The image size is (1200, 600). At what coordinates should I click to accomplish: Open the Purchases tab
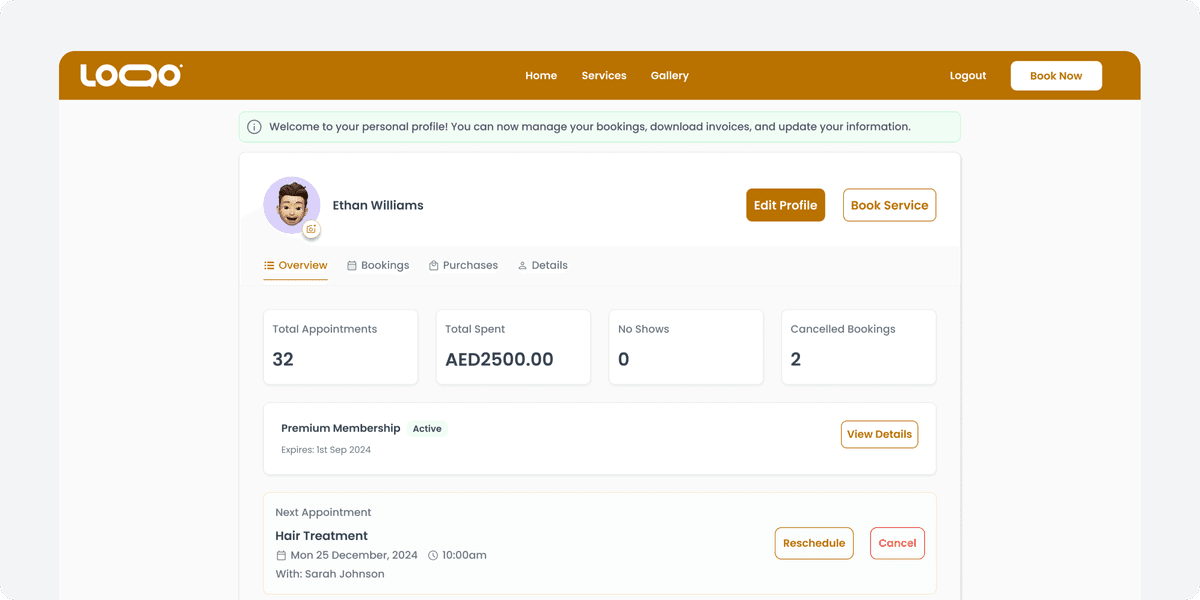463,265
